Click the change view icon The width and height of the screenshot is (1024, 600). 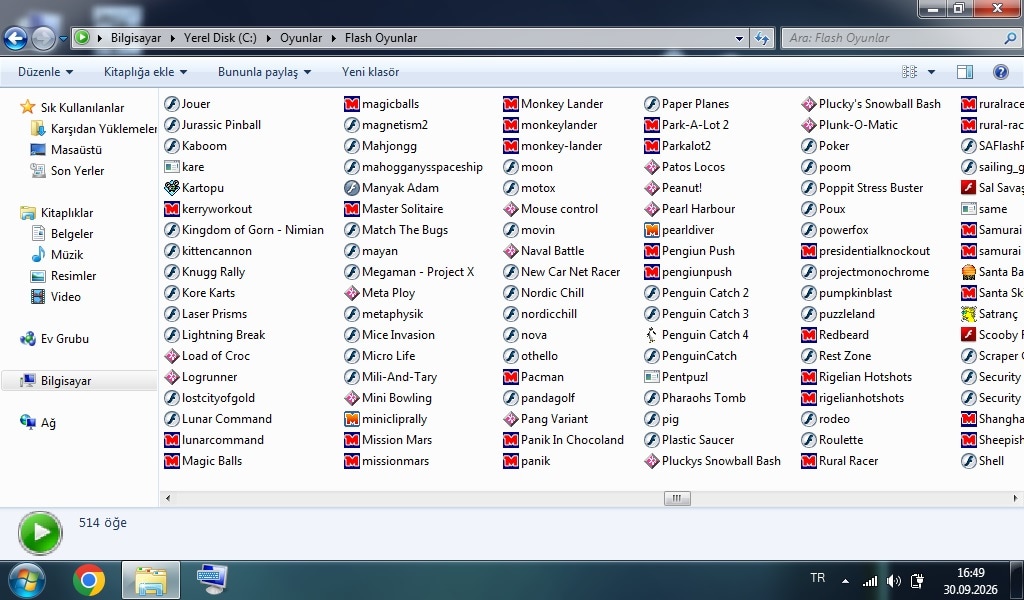(909, 72)
